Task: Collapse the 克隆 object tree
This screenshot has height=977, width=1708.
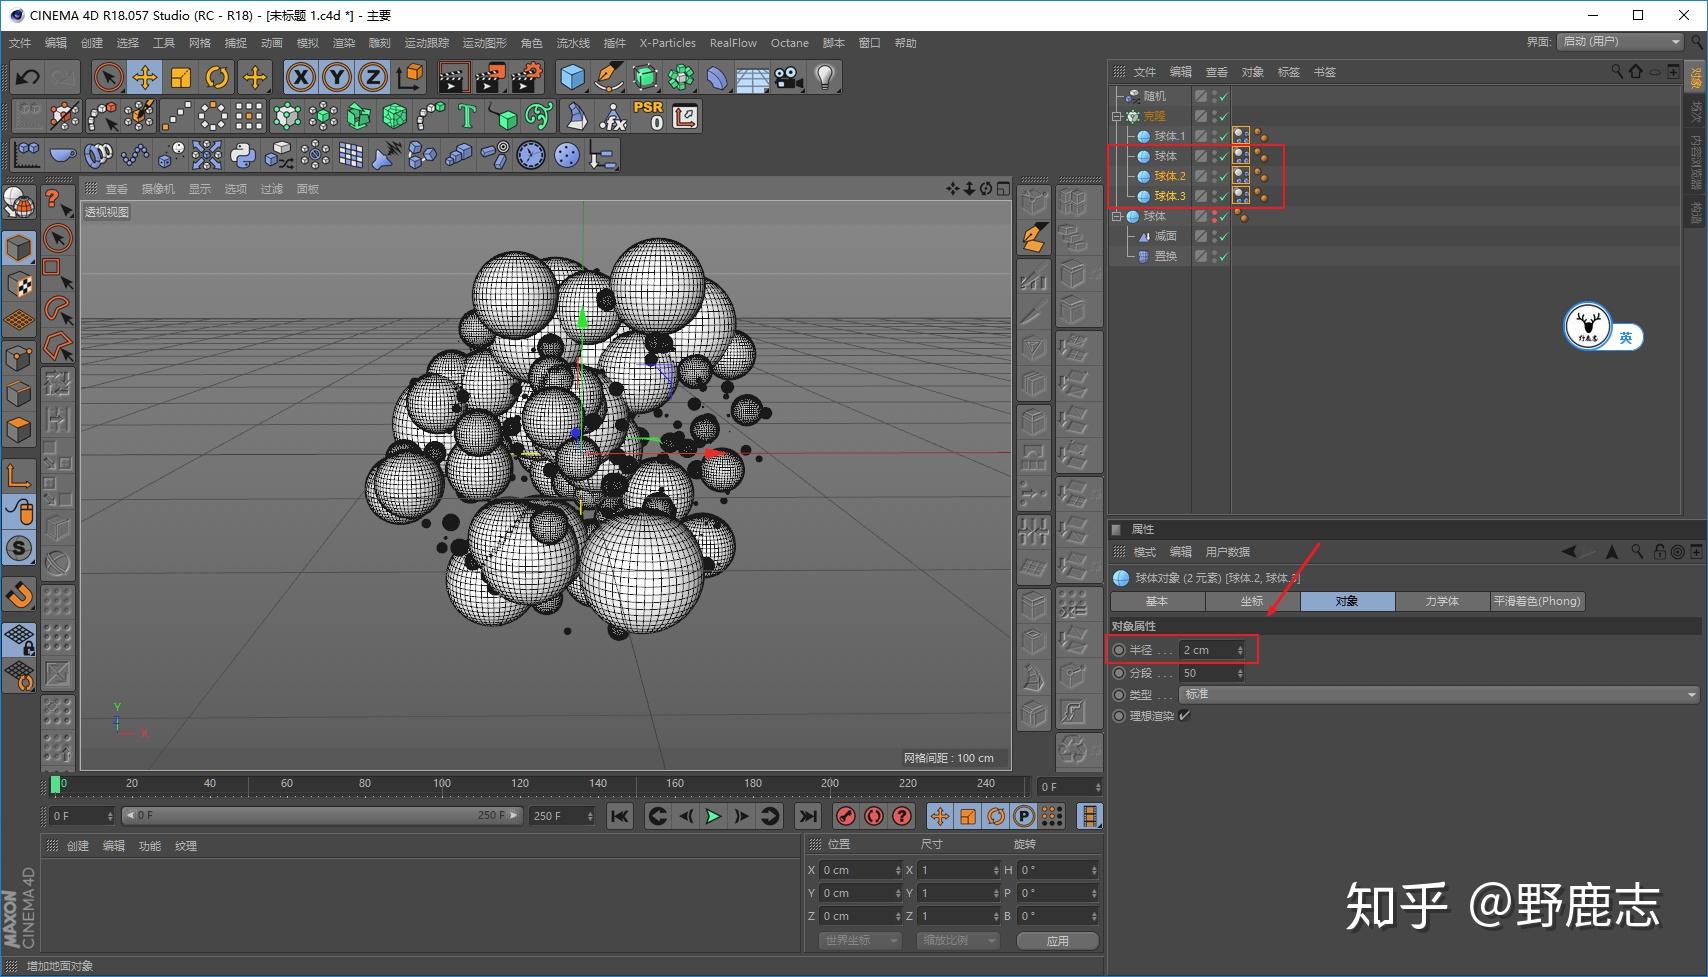Action: pos(1117,116)
